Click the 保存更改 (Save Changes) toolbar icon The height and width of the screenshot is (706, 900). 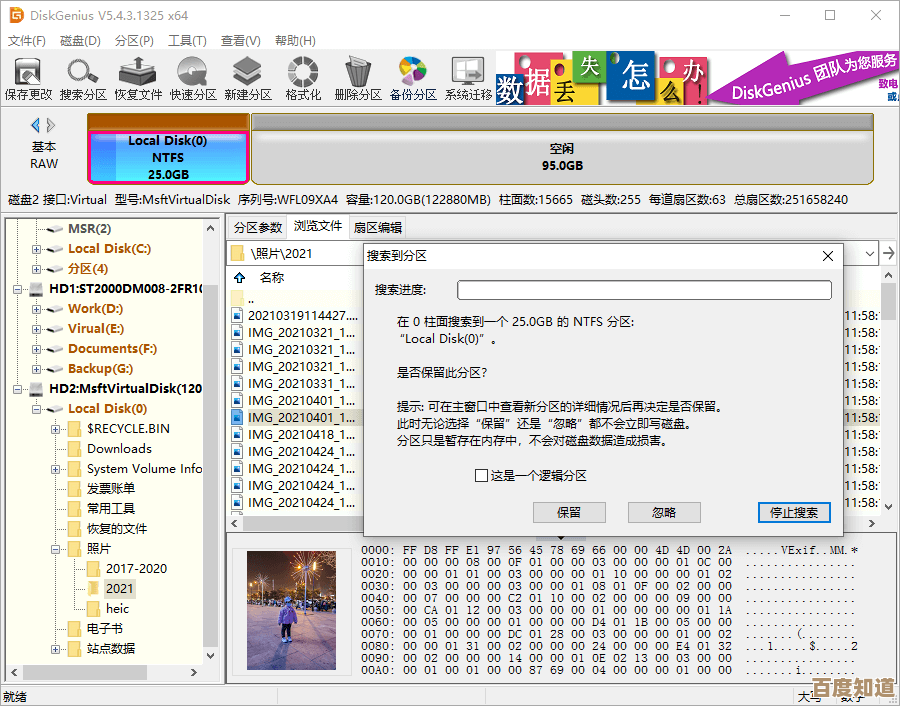(x=28, y=78)
